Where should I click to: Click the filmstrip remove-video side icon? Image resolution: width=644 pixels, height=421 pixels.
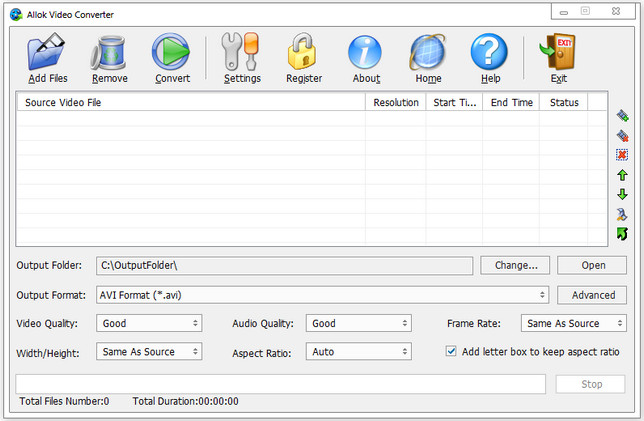622,135
